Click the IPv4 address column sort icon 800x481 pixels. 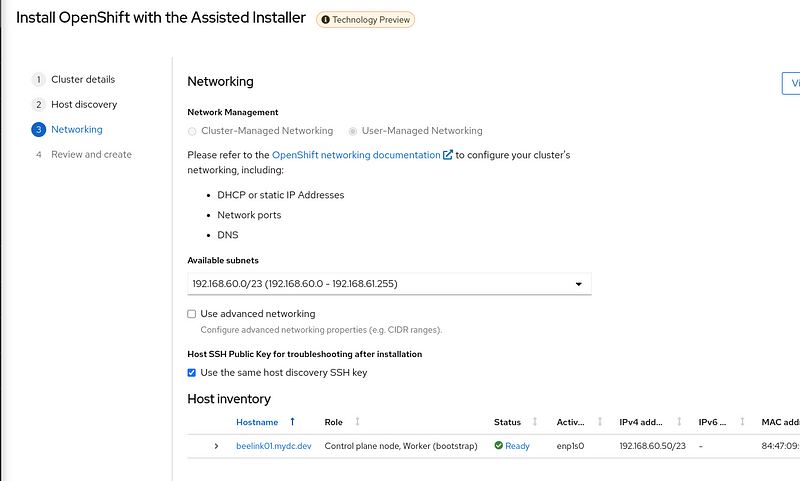pyautogui.click(x=679, y=421)
